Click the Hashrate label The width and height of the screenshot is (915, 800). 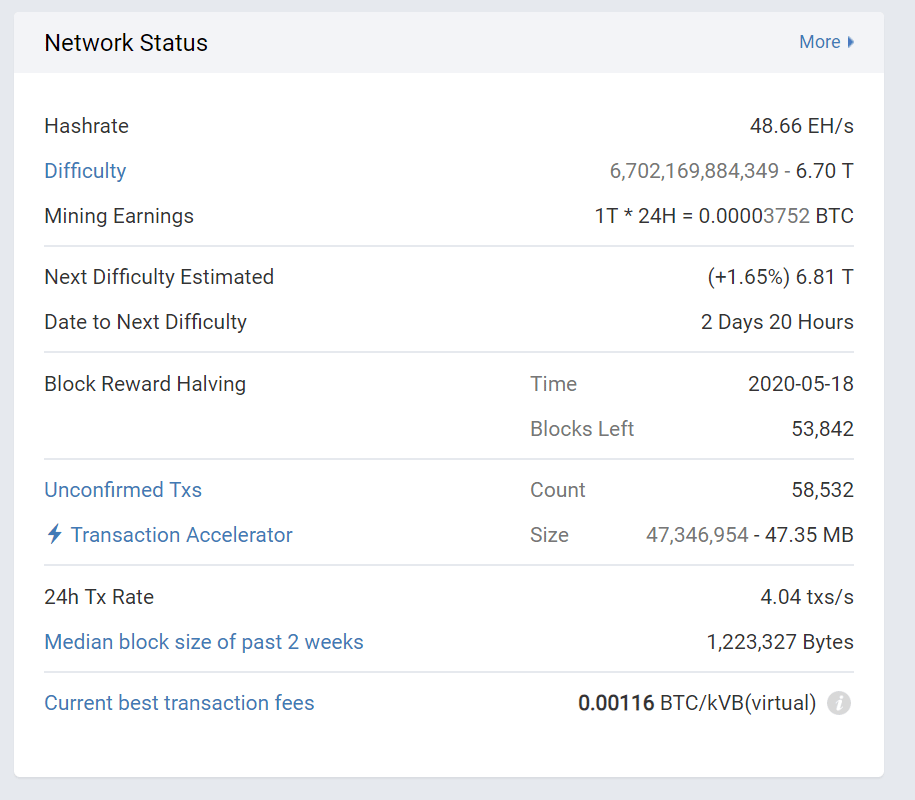pyautogui.click(x=86, y=126)
